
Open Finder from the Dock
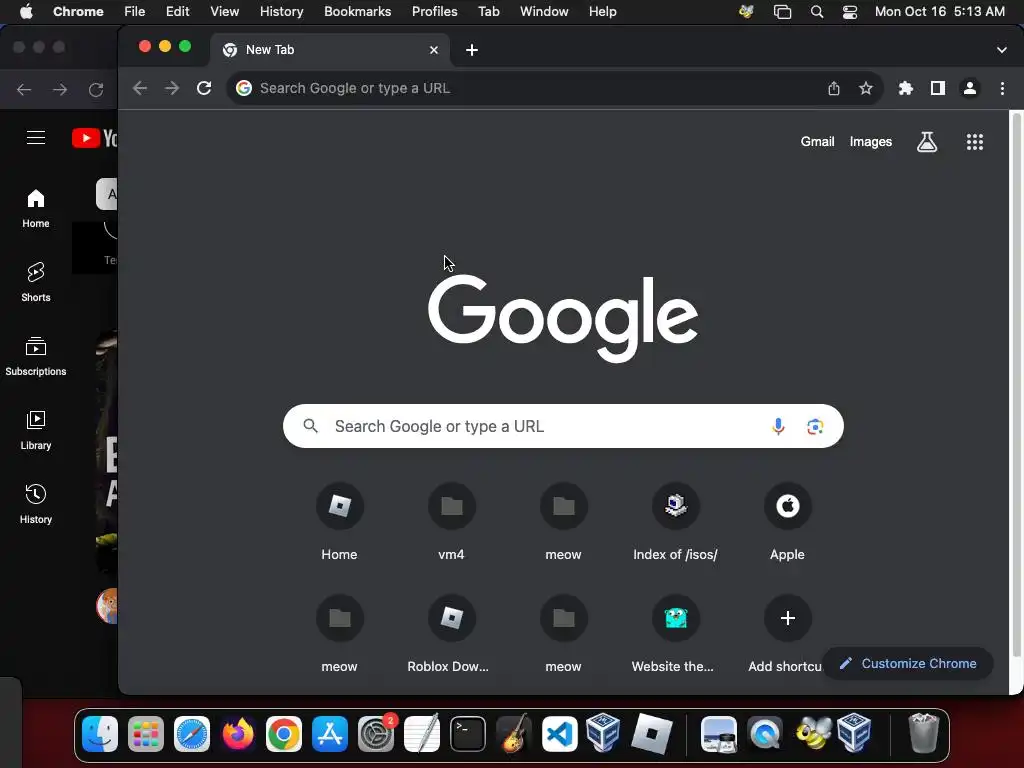100,734
